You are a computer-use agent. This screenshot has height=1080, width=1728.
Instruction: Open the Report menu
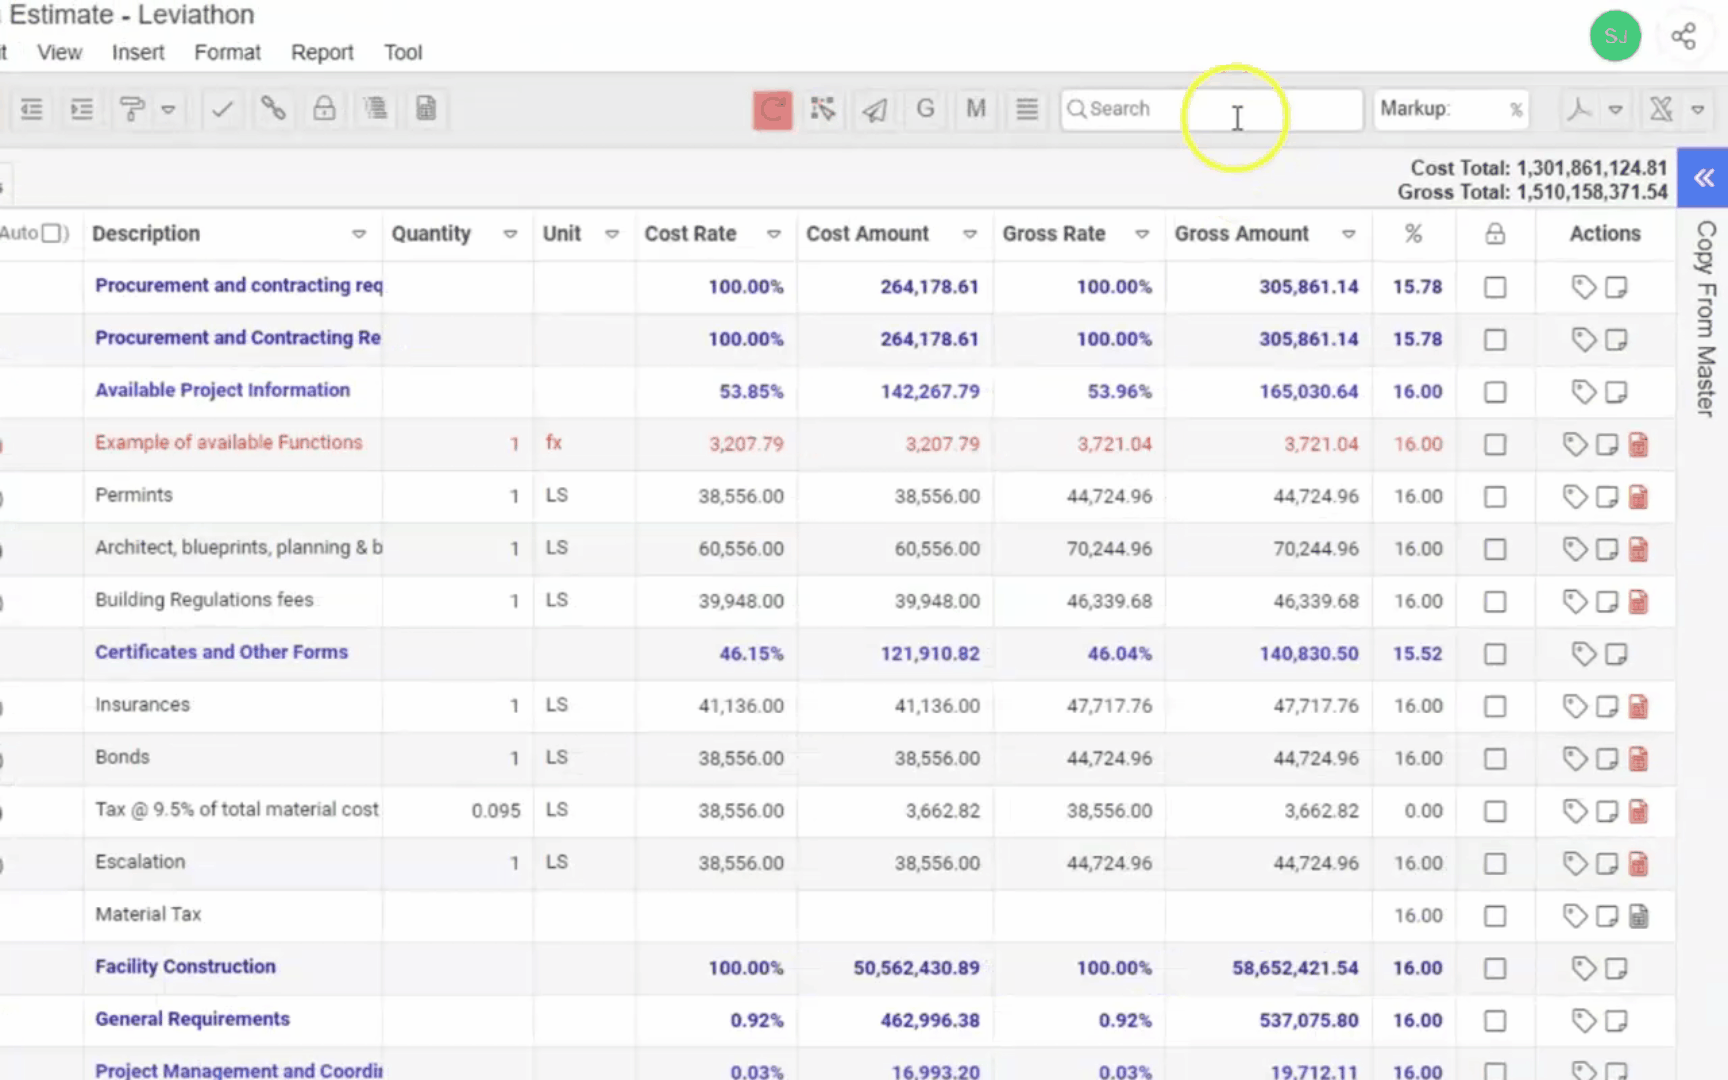pos(322,53)
